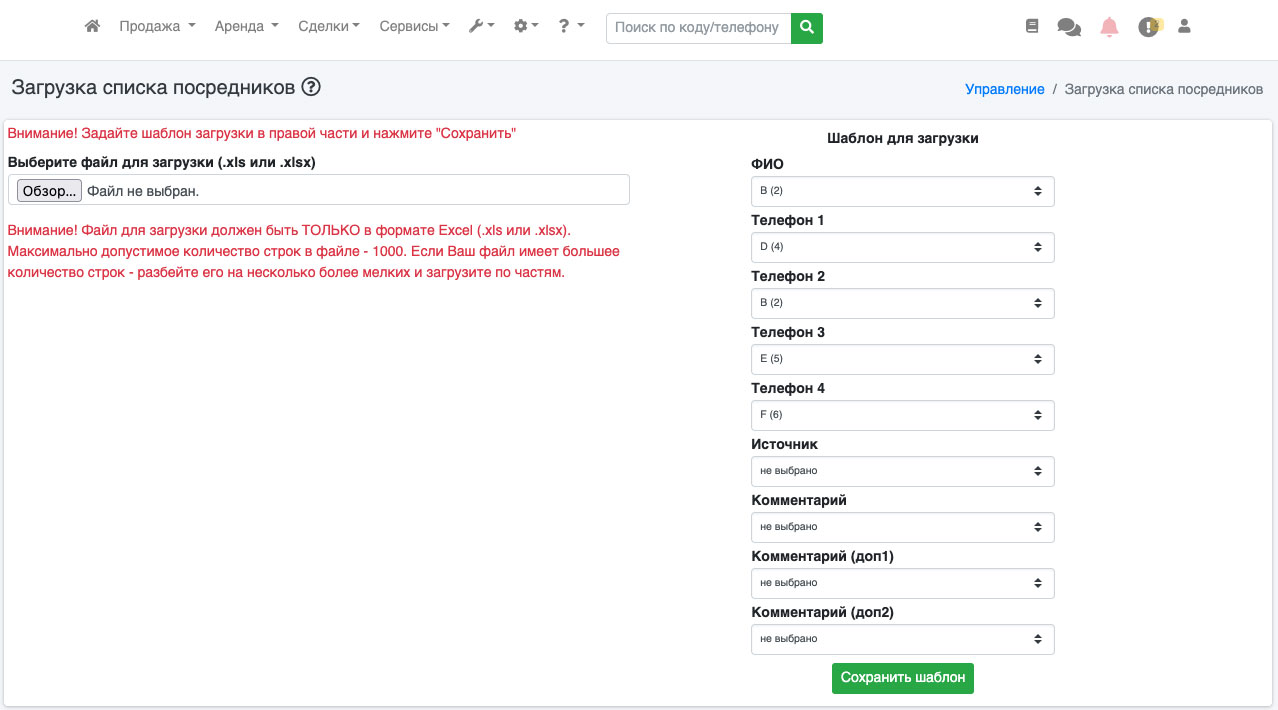Expand the Источник dropdown
This screenshot has width=1278, height=710.
(902, 471)
